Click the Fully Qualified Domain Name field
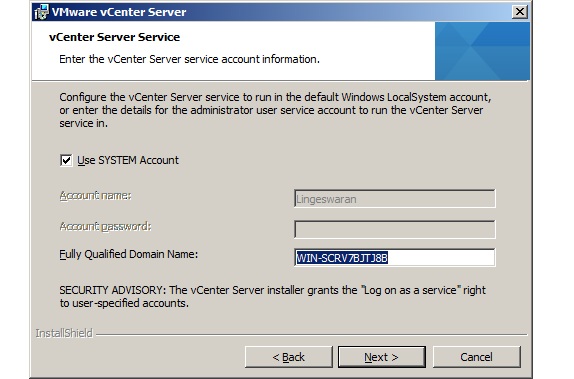 (x=395, y=257)
